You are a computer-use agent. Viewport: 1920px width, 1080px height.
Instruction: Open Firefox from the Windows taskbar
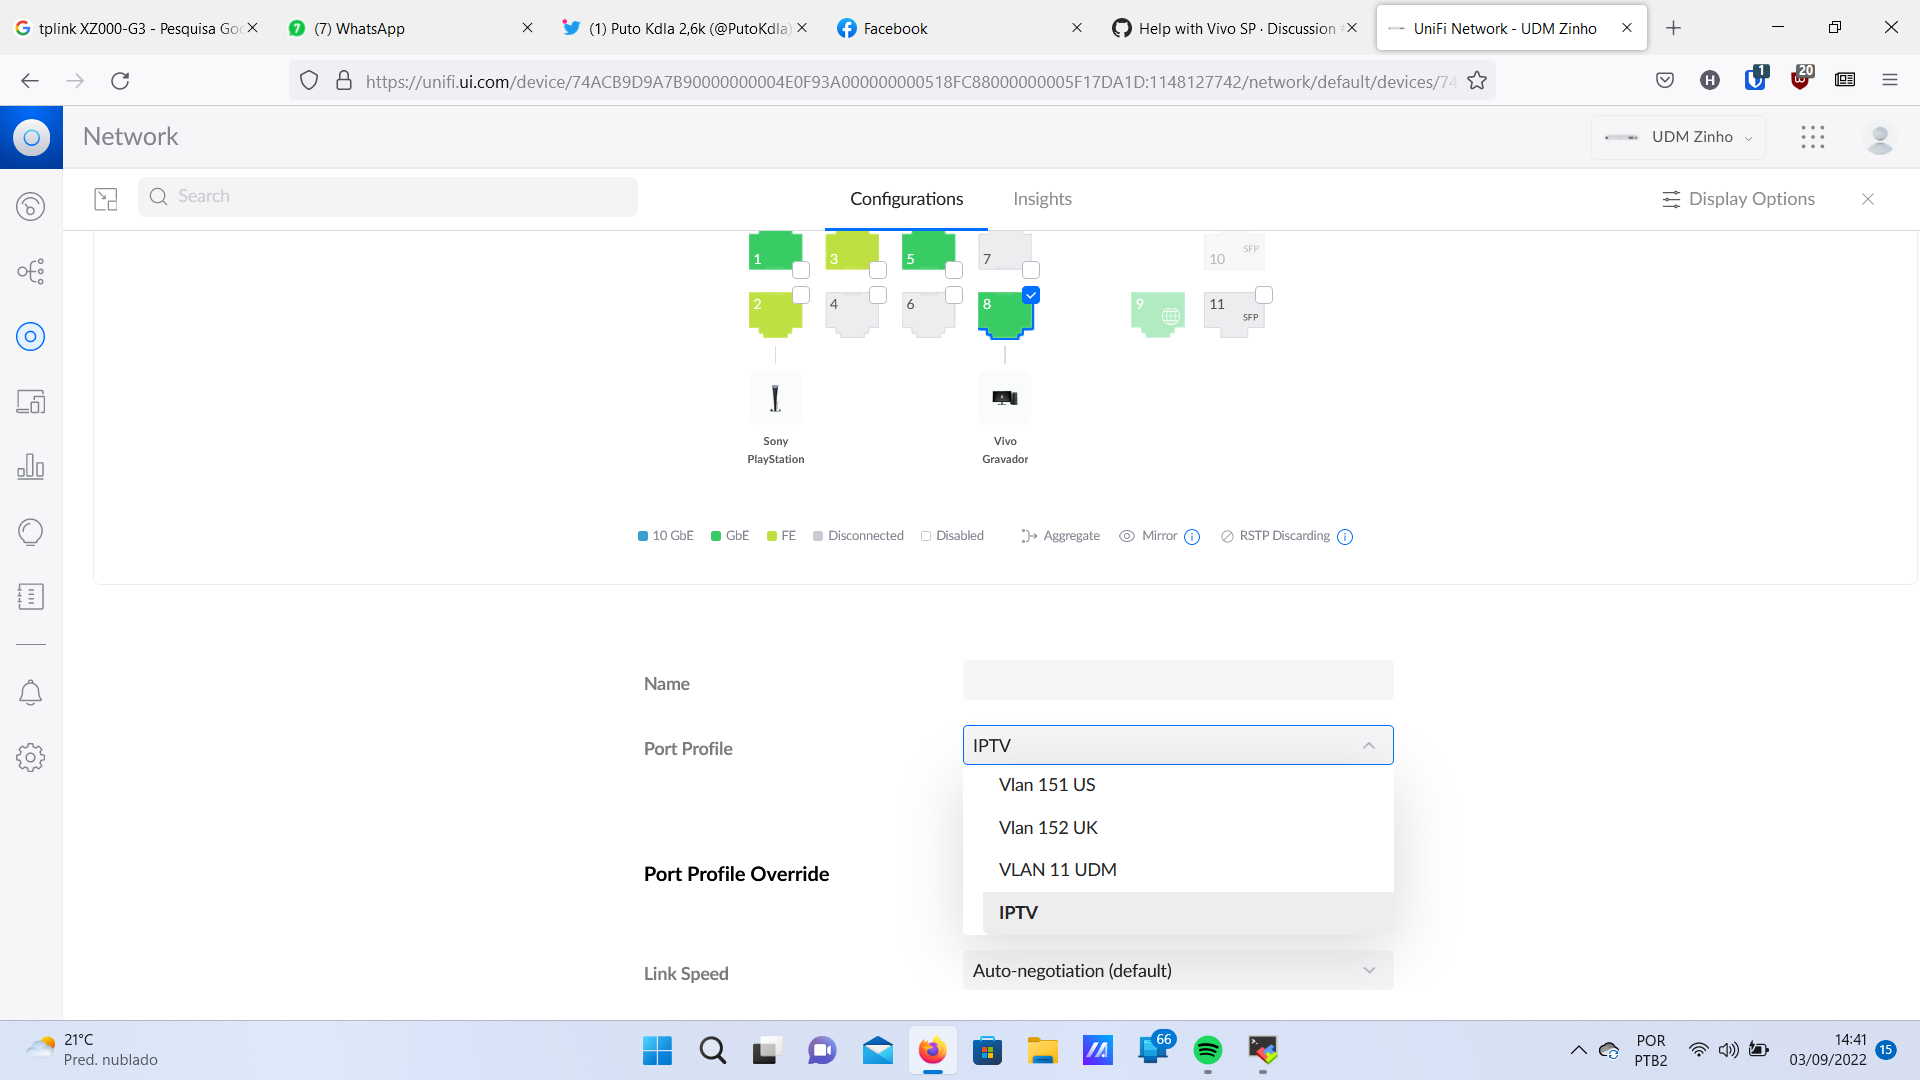[x=932, y=1050]
